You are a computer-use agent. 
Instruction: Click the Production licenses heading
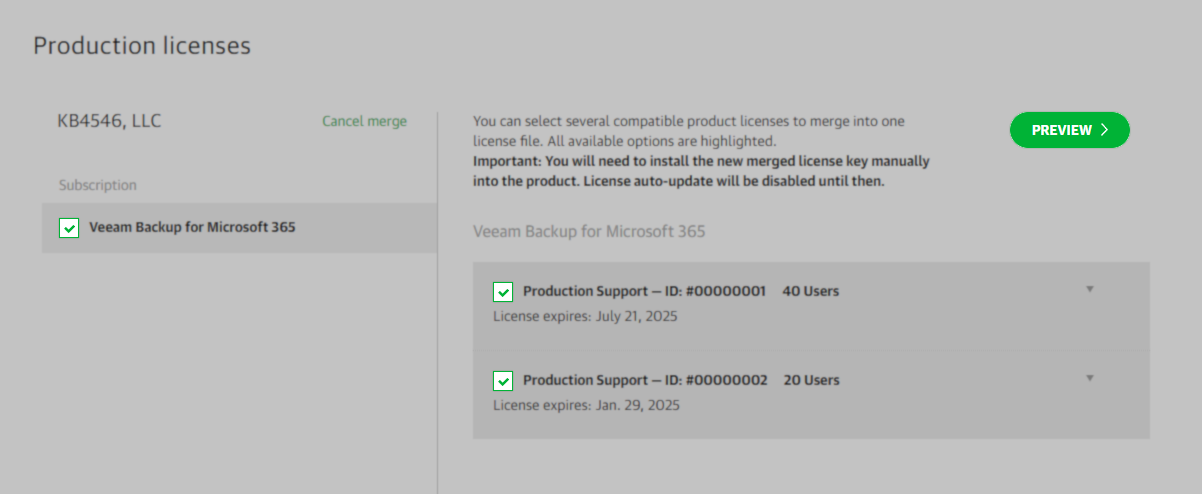click(x=142, y=46)
